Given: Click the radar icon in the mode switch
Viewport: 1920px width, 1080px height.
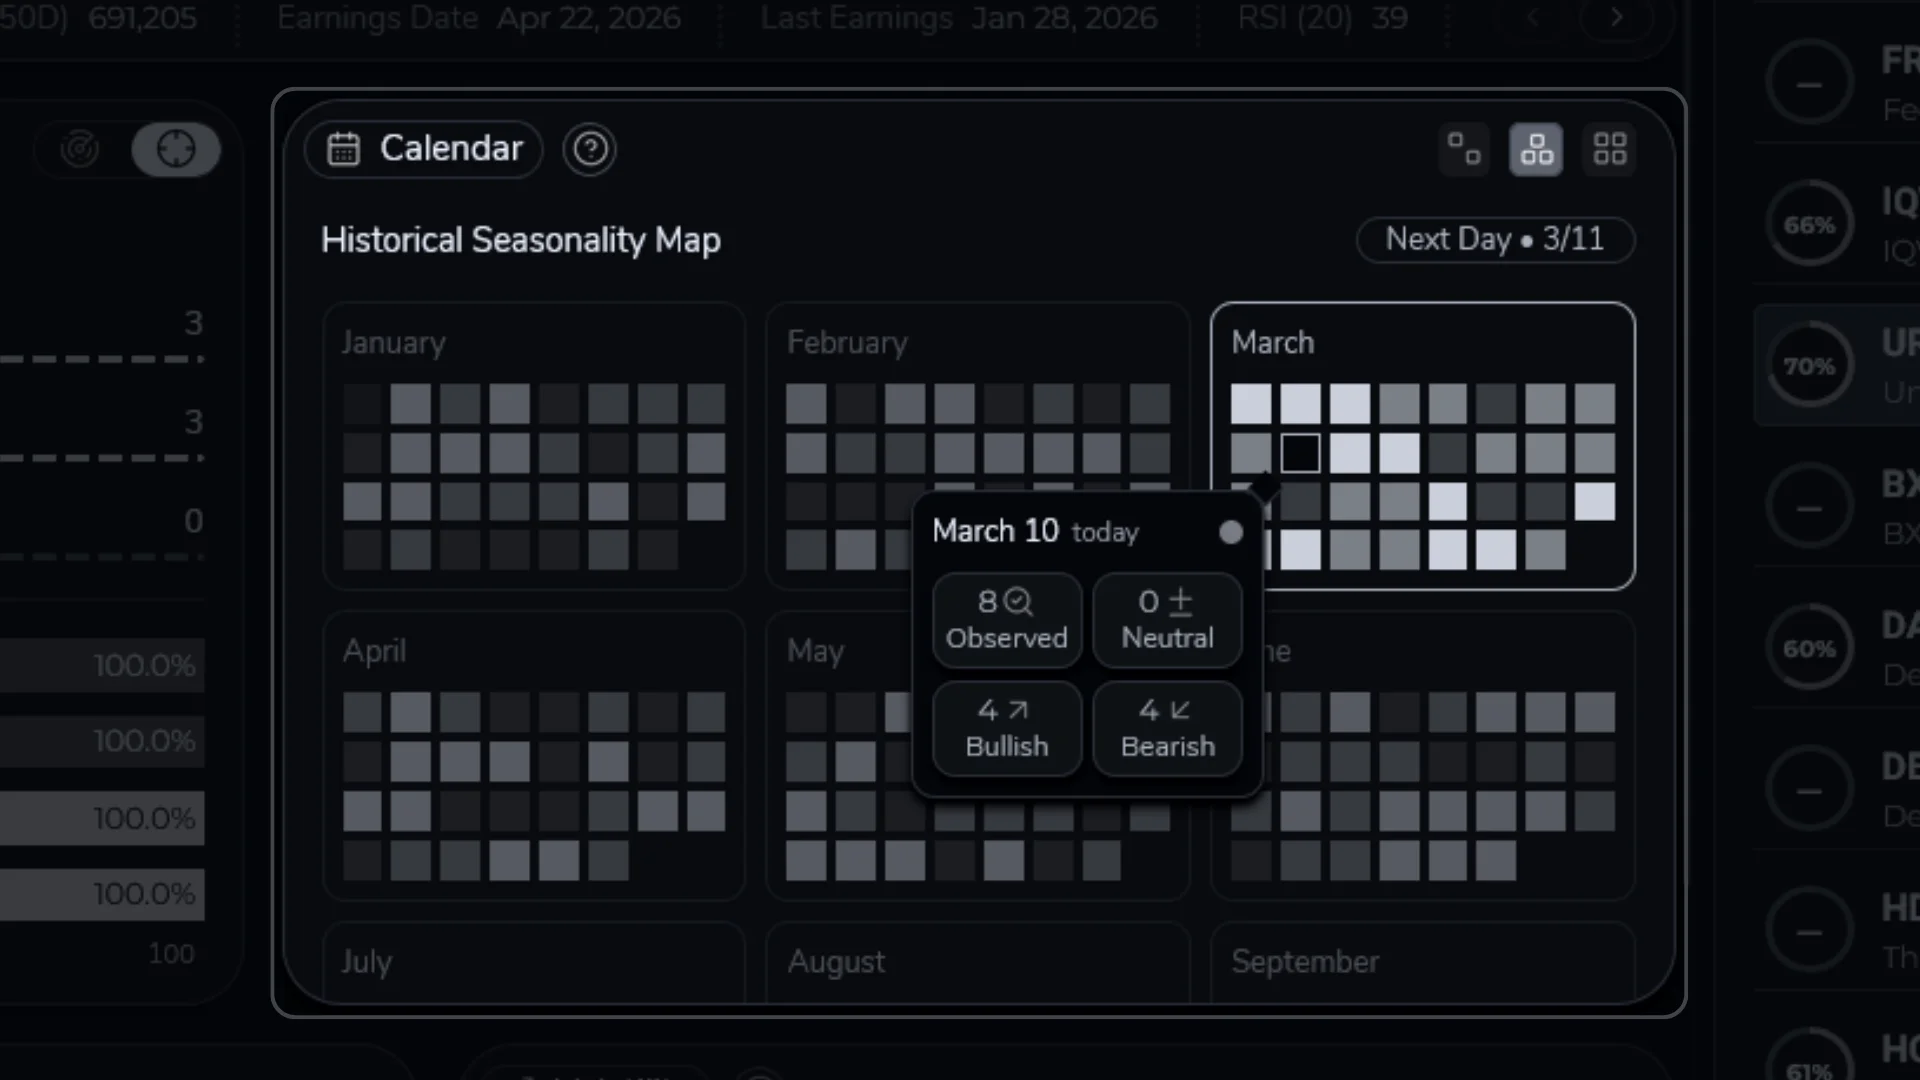Looking at the screenshot, I should tap(80, 148).
